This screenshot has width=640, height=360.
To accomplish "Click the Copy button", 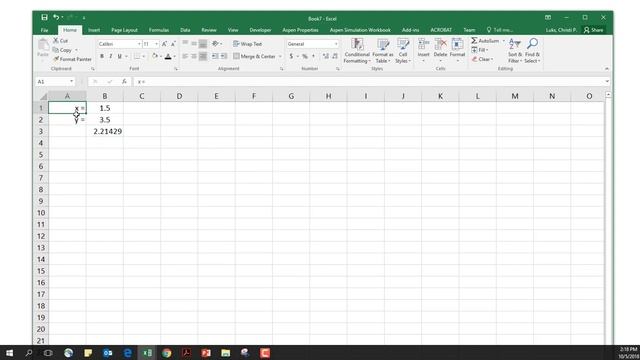I will coord(62,50).
